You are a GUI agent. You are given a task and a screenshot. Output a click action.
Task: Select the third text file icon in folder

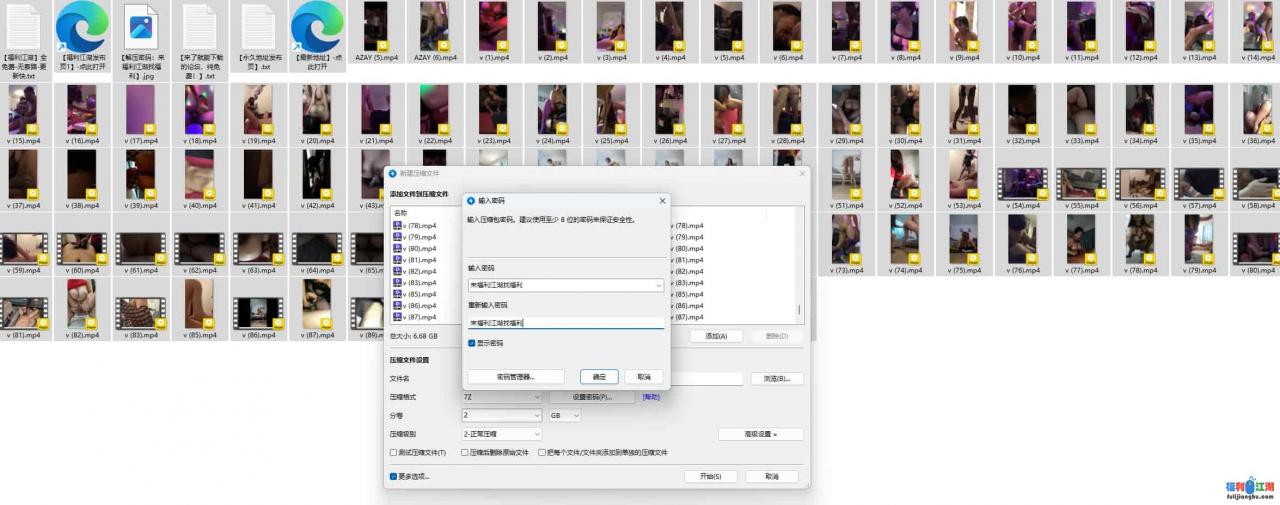(258, 27)
